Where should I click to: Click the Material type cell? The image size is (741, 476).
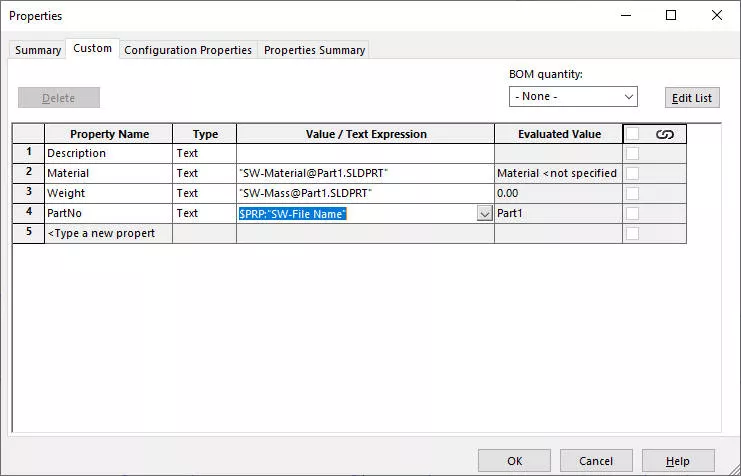pyautogui.click(x=204, y=173)
